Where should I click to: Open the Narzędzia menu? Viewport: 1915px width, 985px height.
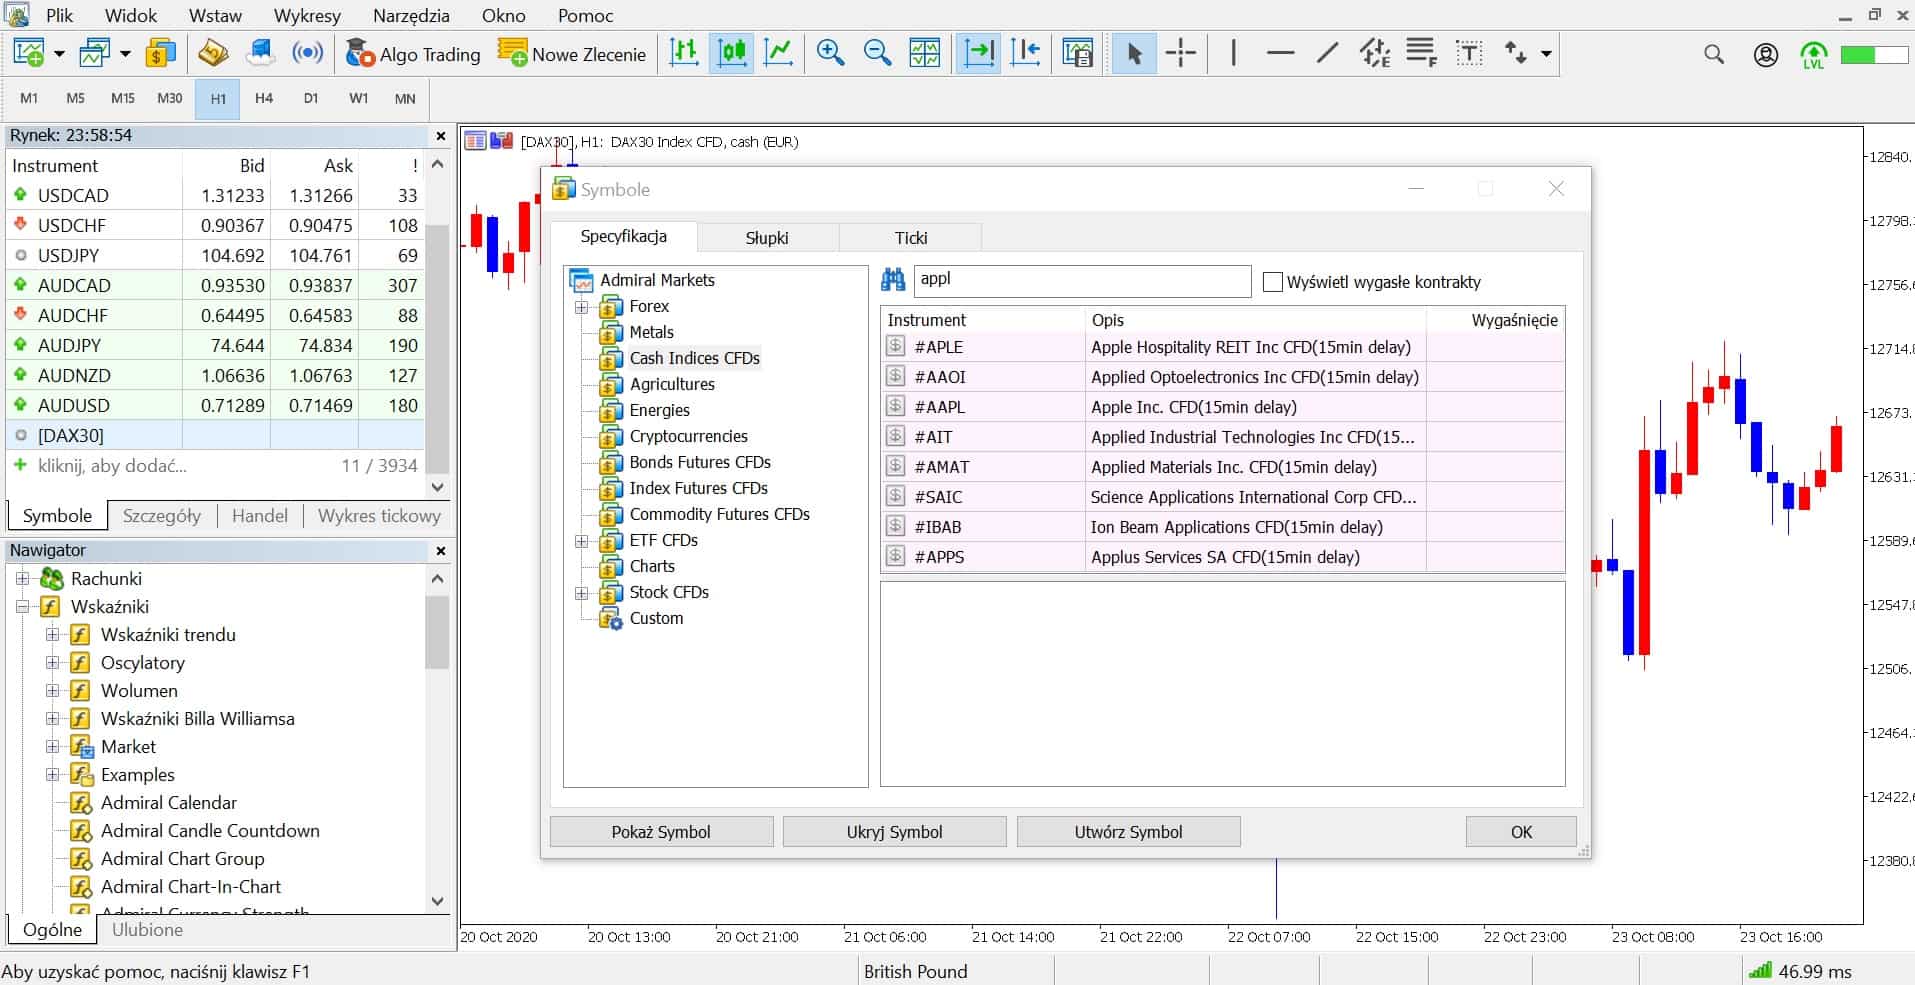(411, 16)
